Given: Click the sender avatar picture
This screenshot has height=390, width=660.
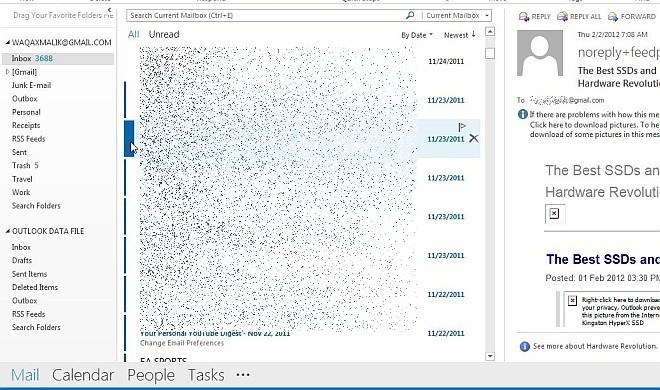Looking at the screenshot, I should (x=540, y=53).
